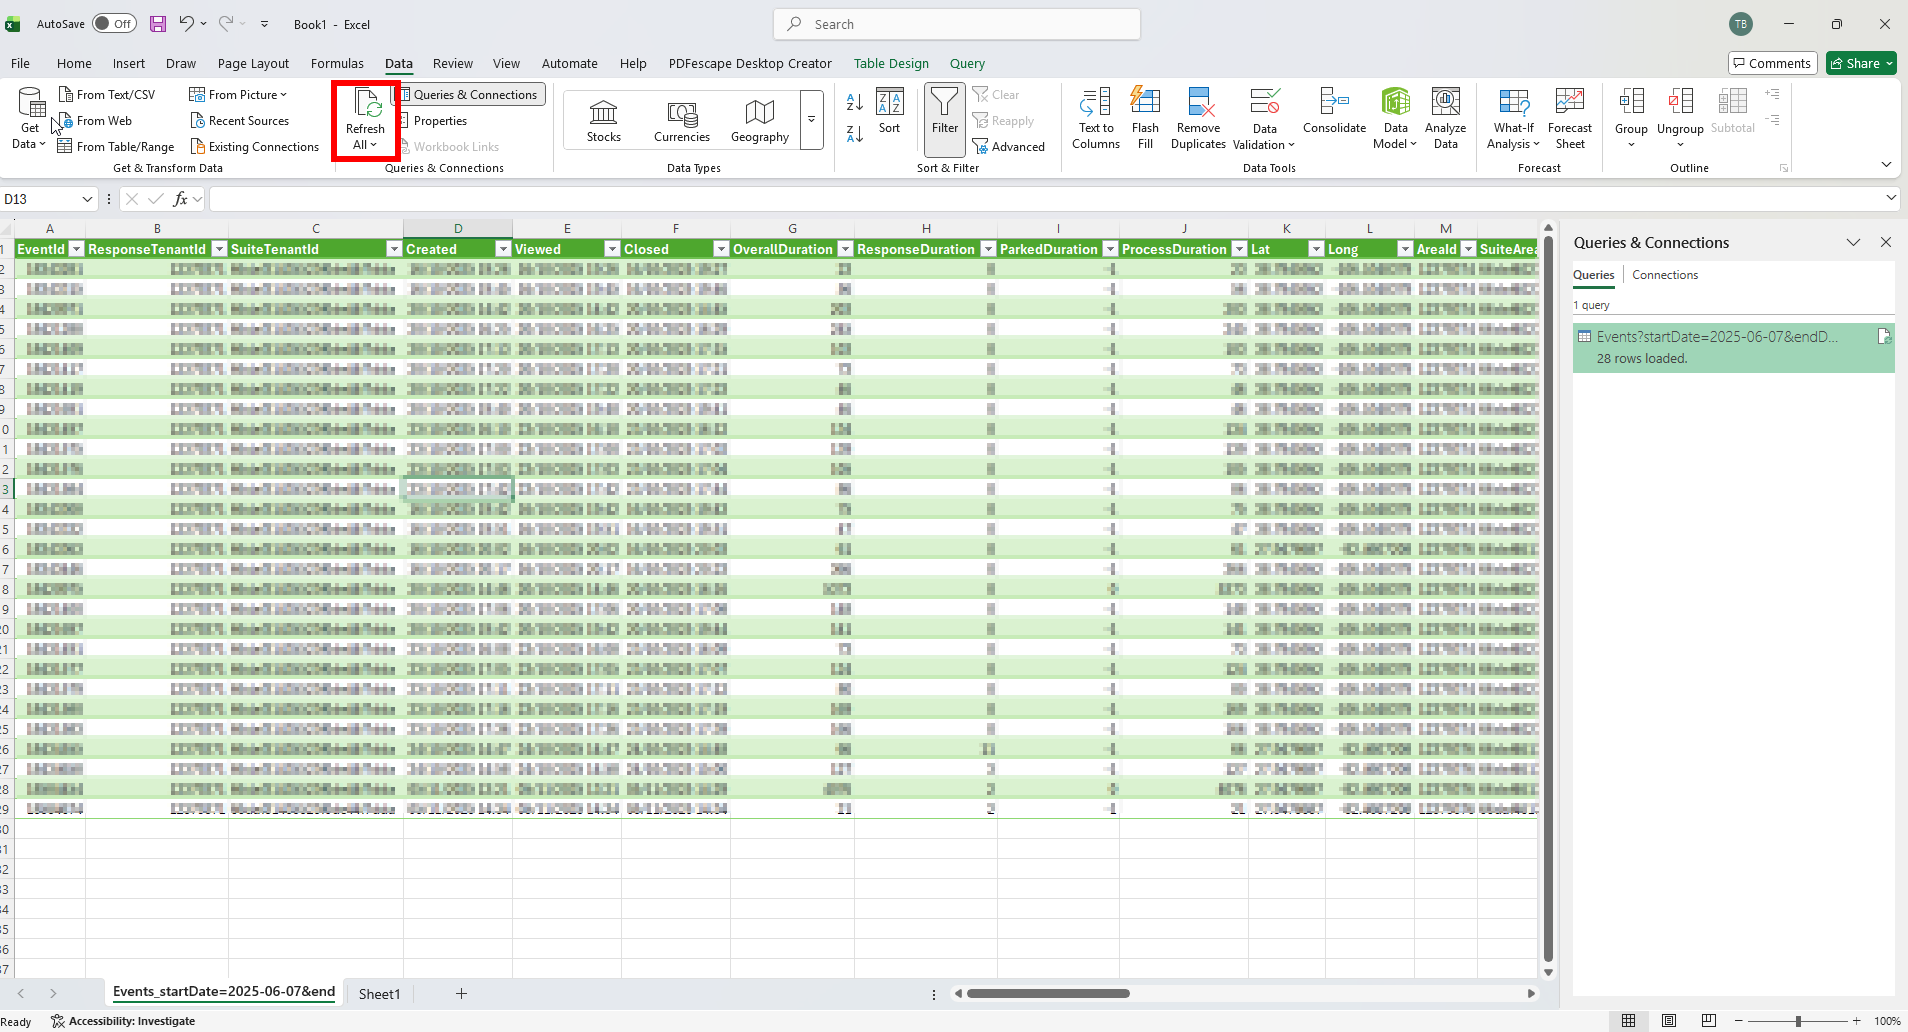This screenshot has width=1908, height=1032.
Task: Toggle the Queries & Connections pane button
Action: click(x=468, y=95)
